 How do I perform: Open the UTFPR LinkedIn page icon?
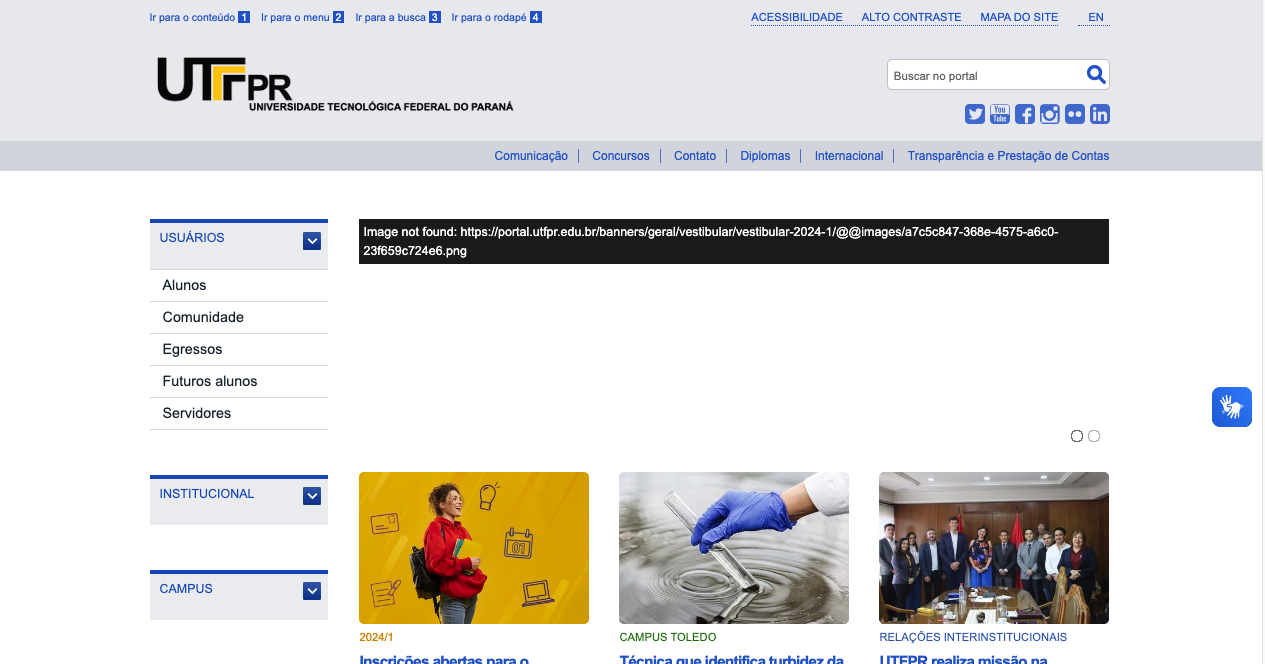(x=1100, y=114)
